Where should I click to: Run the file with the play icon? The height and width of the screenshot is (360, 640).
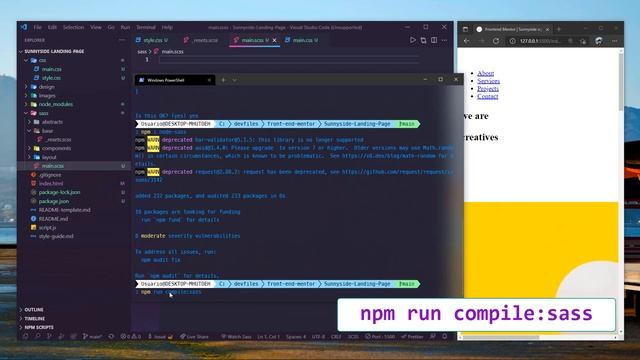pos(413,40)
